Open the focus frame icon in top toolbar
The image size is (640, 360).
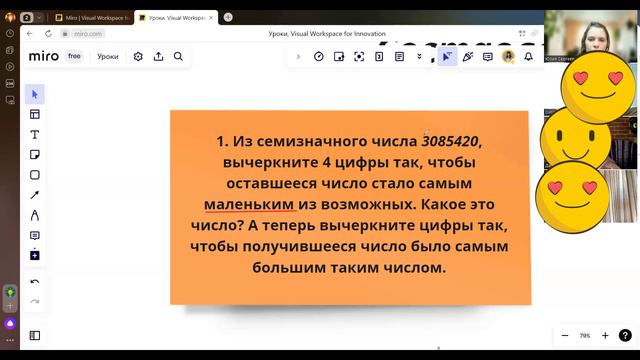point(359,57)
